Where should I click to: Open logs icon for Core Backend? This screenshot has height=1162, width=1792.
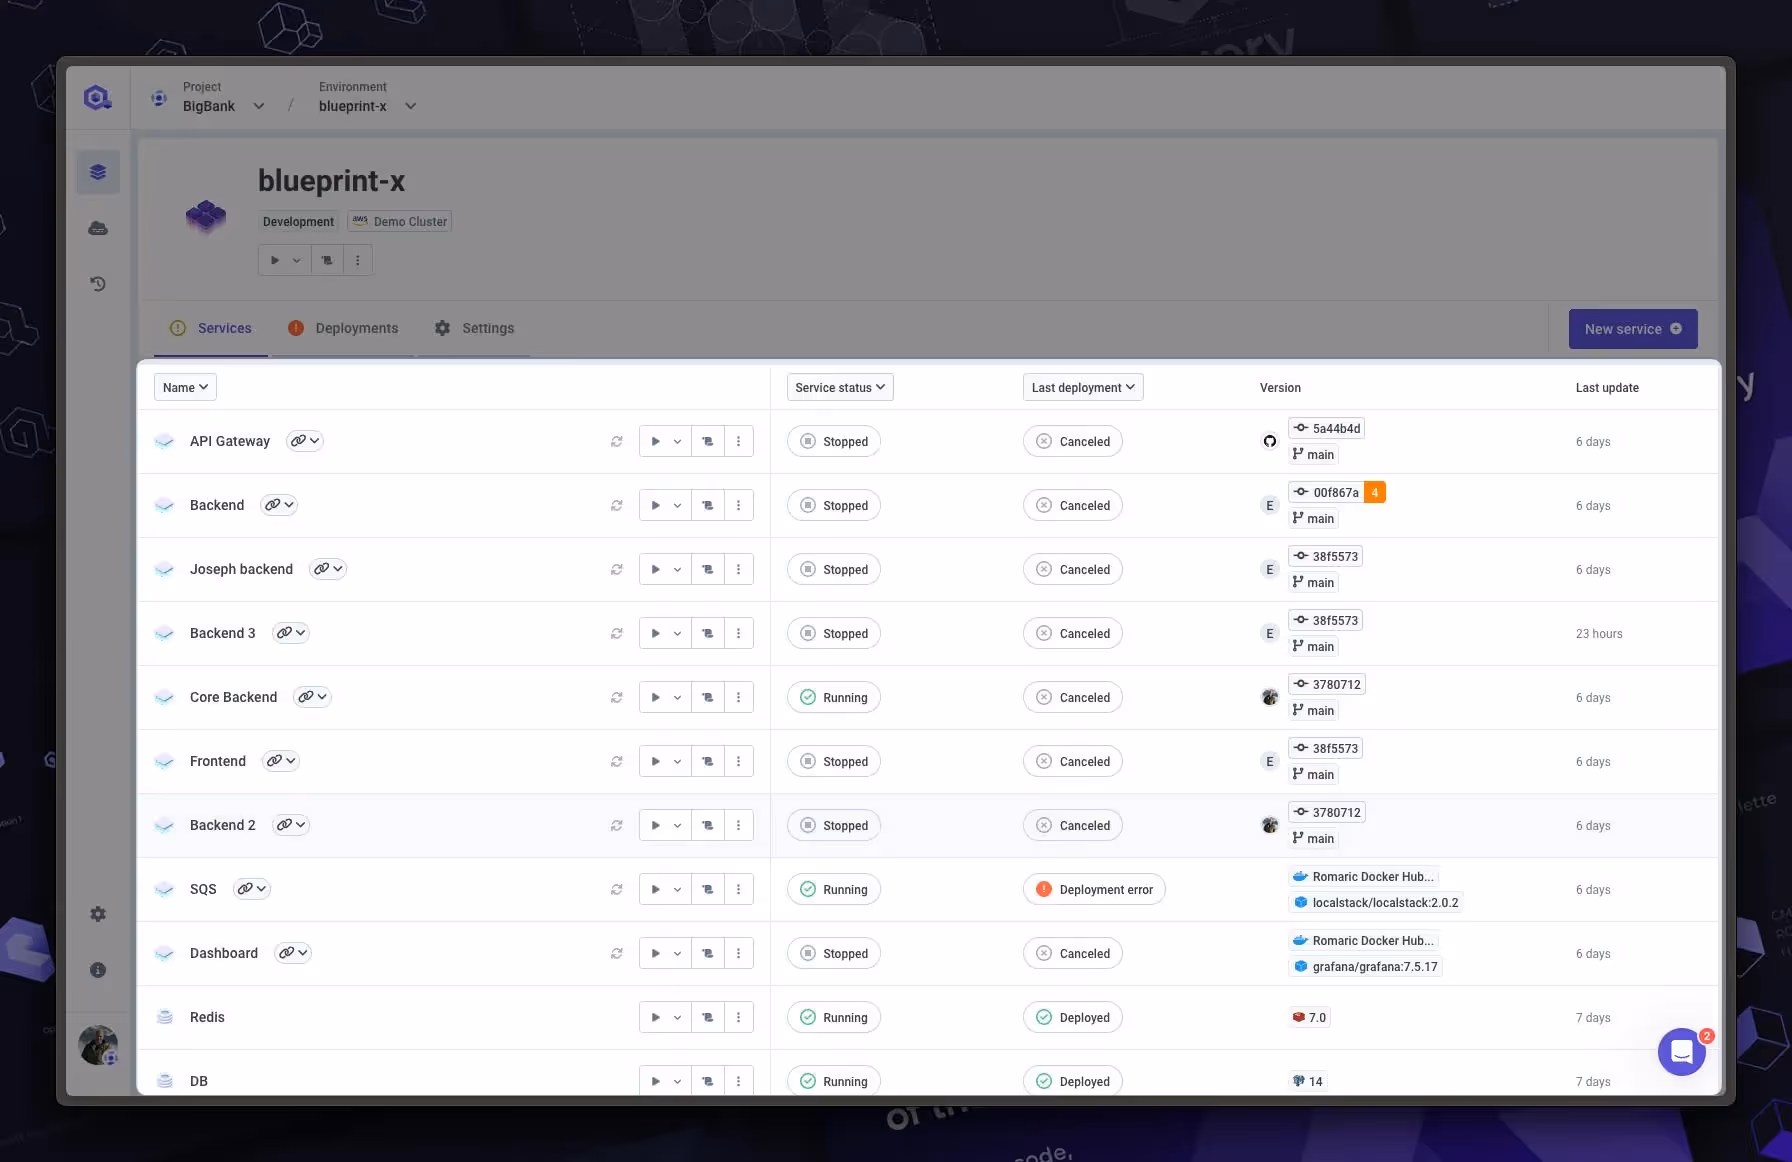(707, 697)
